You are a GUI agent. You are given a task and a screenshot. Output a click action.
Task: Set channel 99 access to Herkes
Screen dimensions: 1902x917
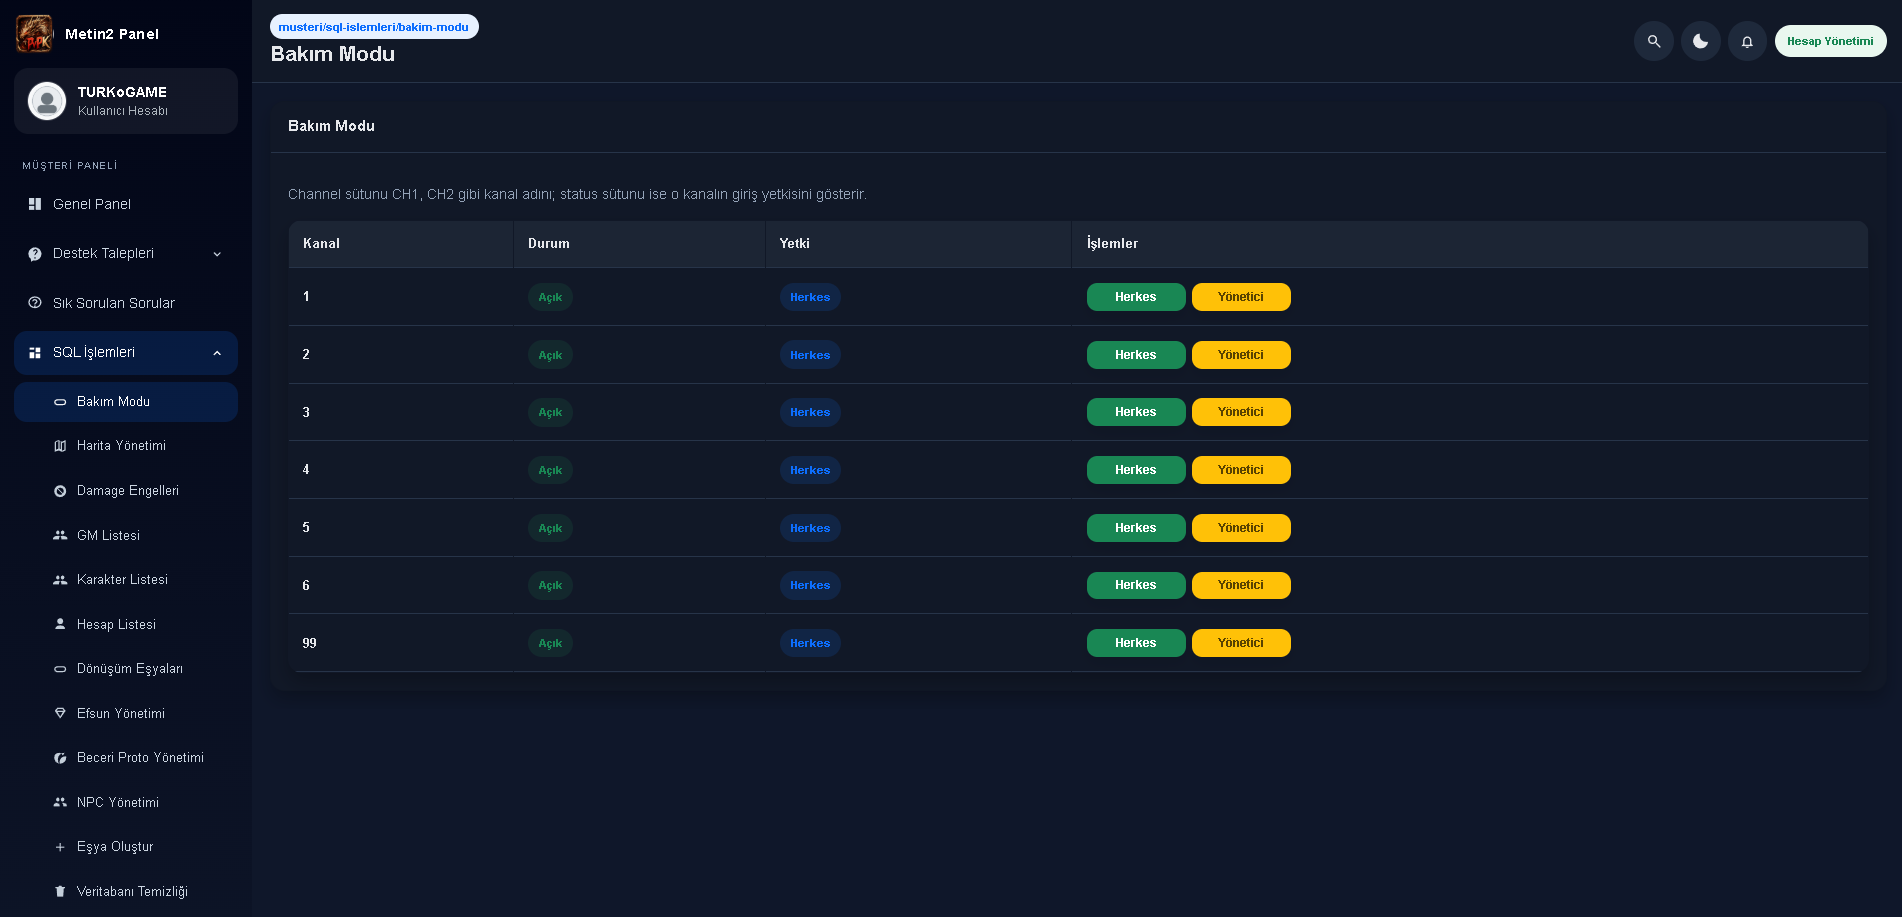[1136, 643]
